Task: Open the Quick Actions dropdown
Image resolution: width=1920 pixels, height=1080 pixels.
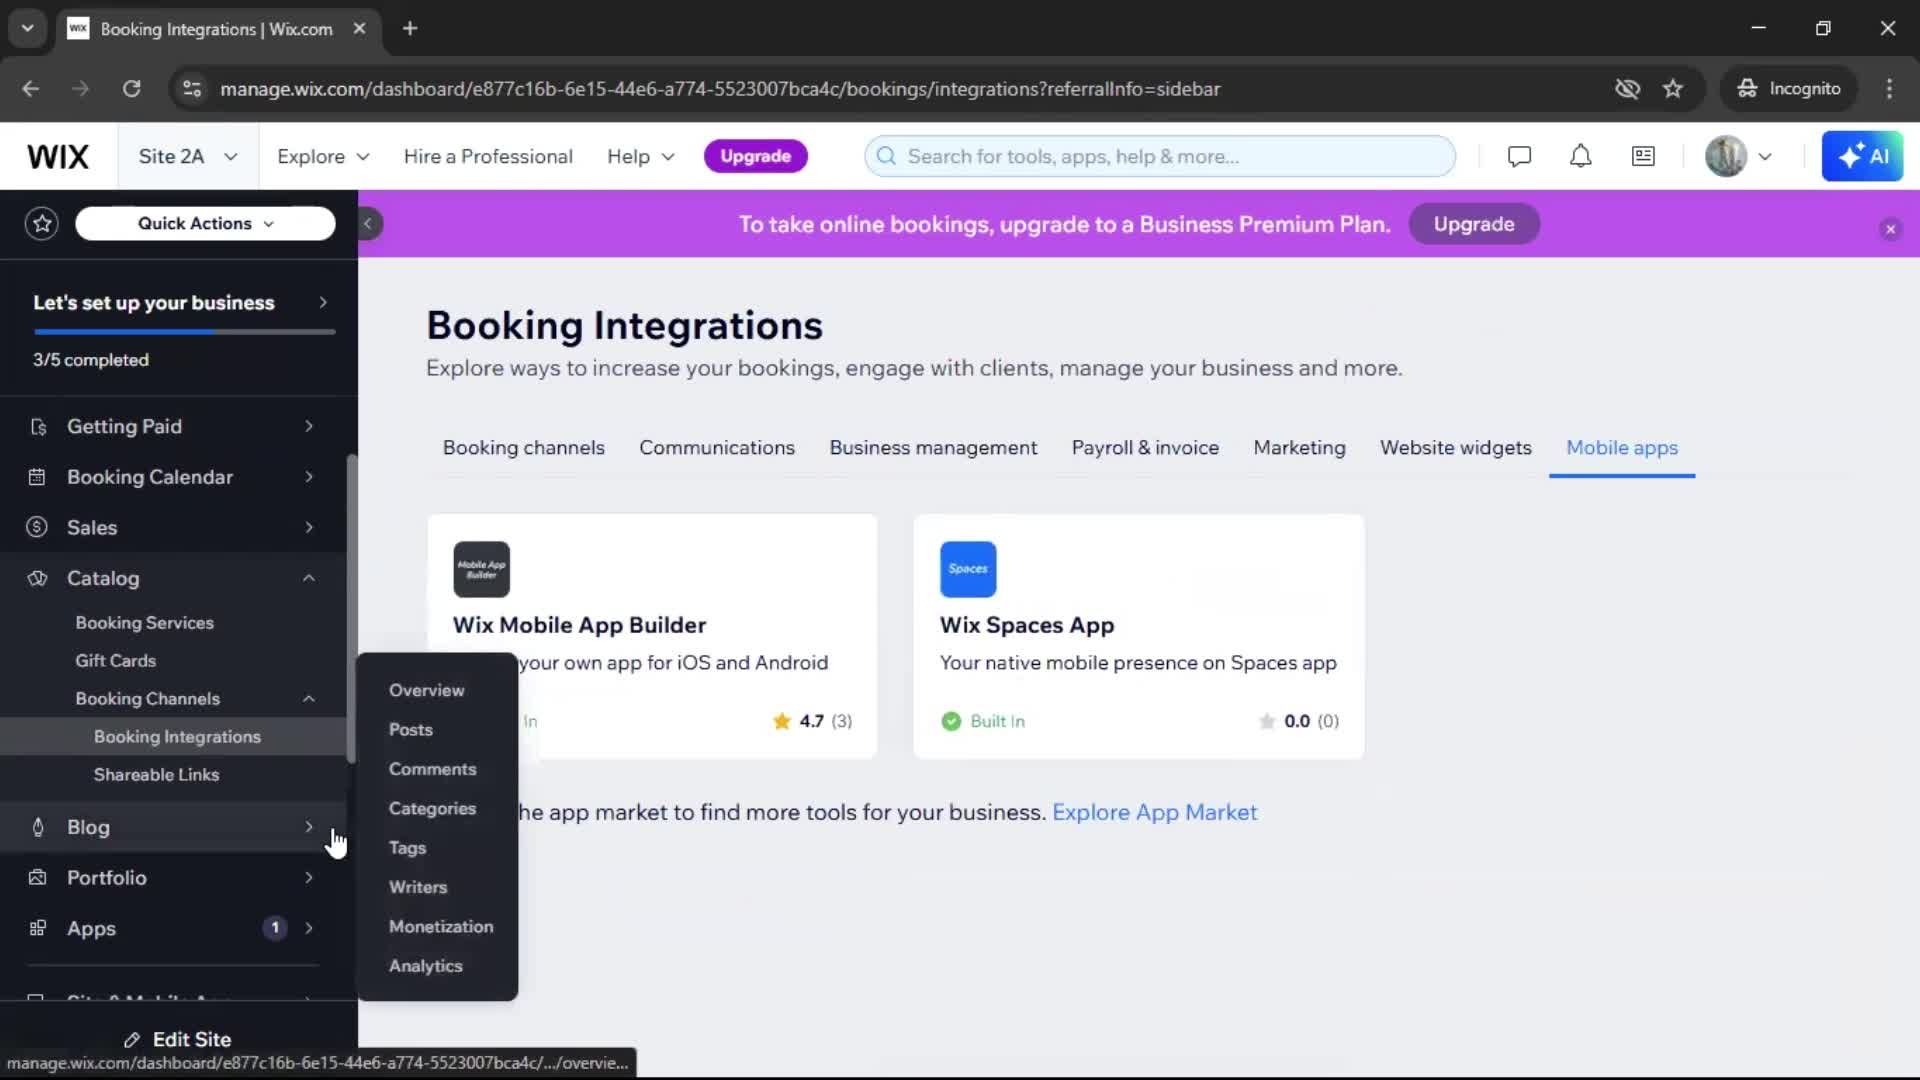Action: click(x=205, y=223)
